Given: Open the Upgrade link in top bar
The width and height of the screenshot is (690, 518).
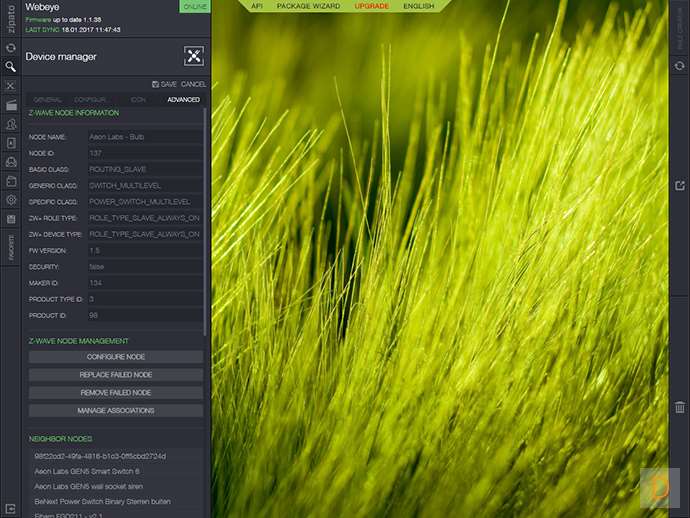Looking at the screenshot, I should [371, 6].
